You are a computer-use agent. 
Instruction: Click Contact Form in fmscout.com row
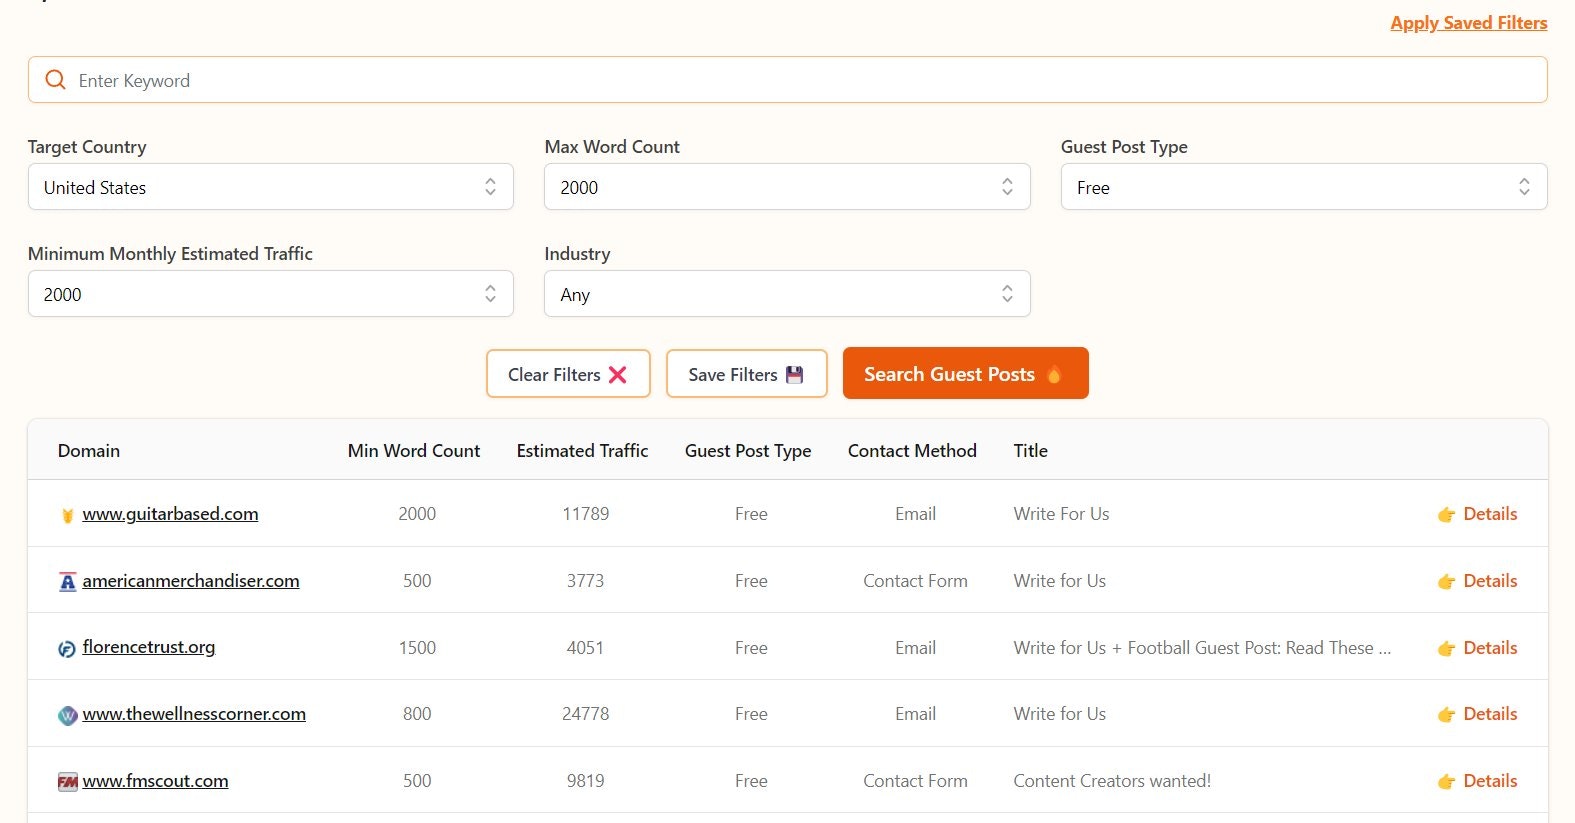[x=916, y=781]
